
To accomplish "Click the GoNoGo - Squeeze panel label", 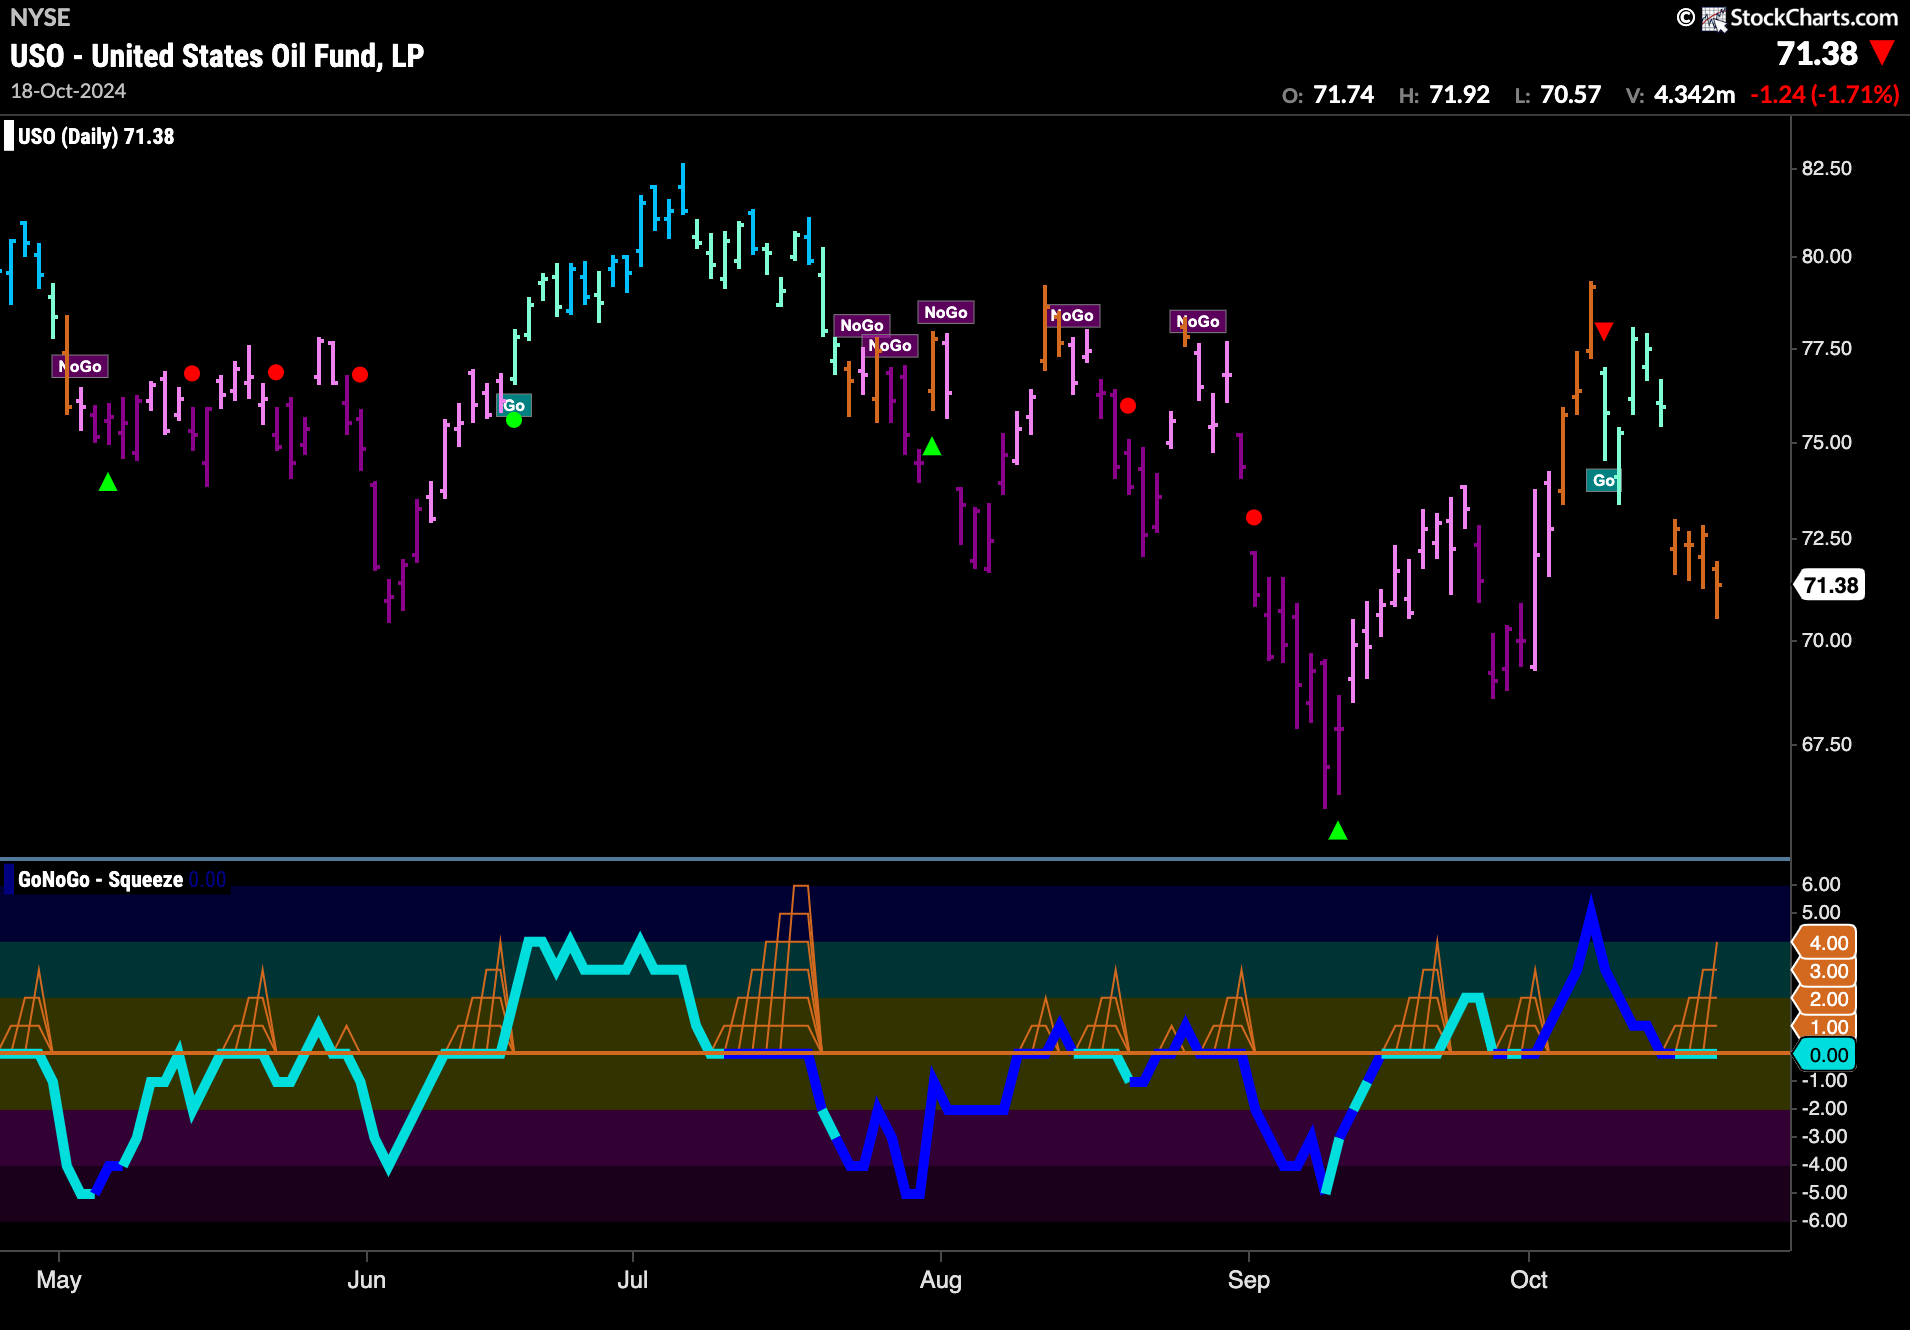I will point(100,879).
